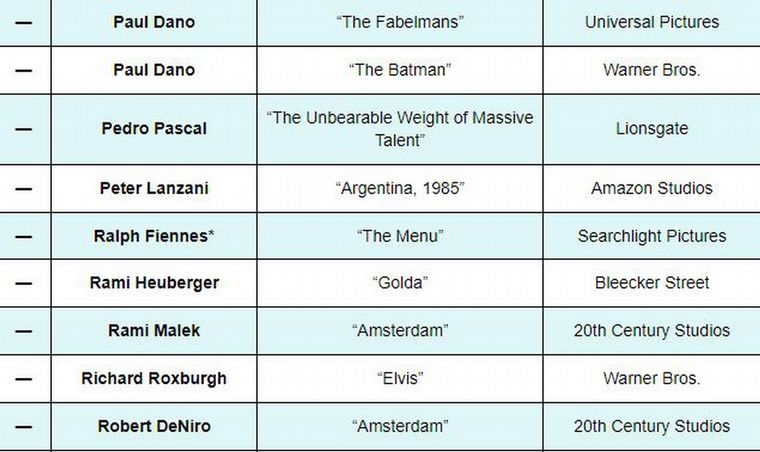Select the Pedro Pascal cell
Viewport: 760px width, 452px height.
point(154,129)
